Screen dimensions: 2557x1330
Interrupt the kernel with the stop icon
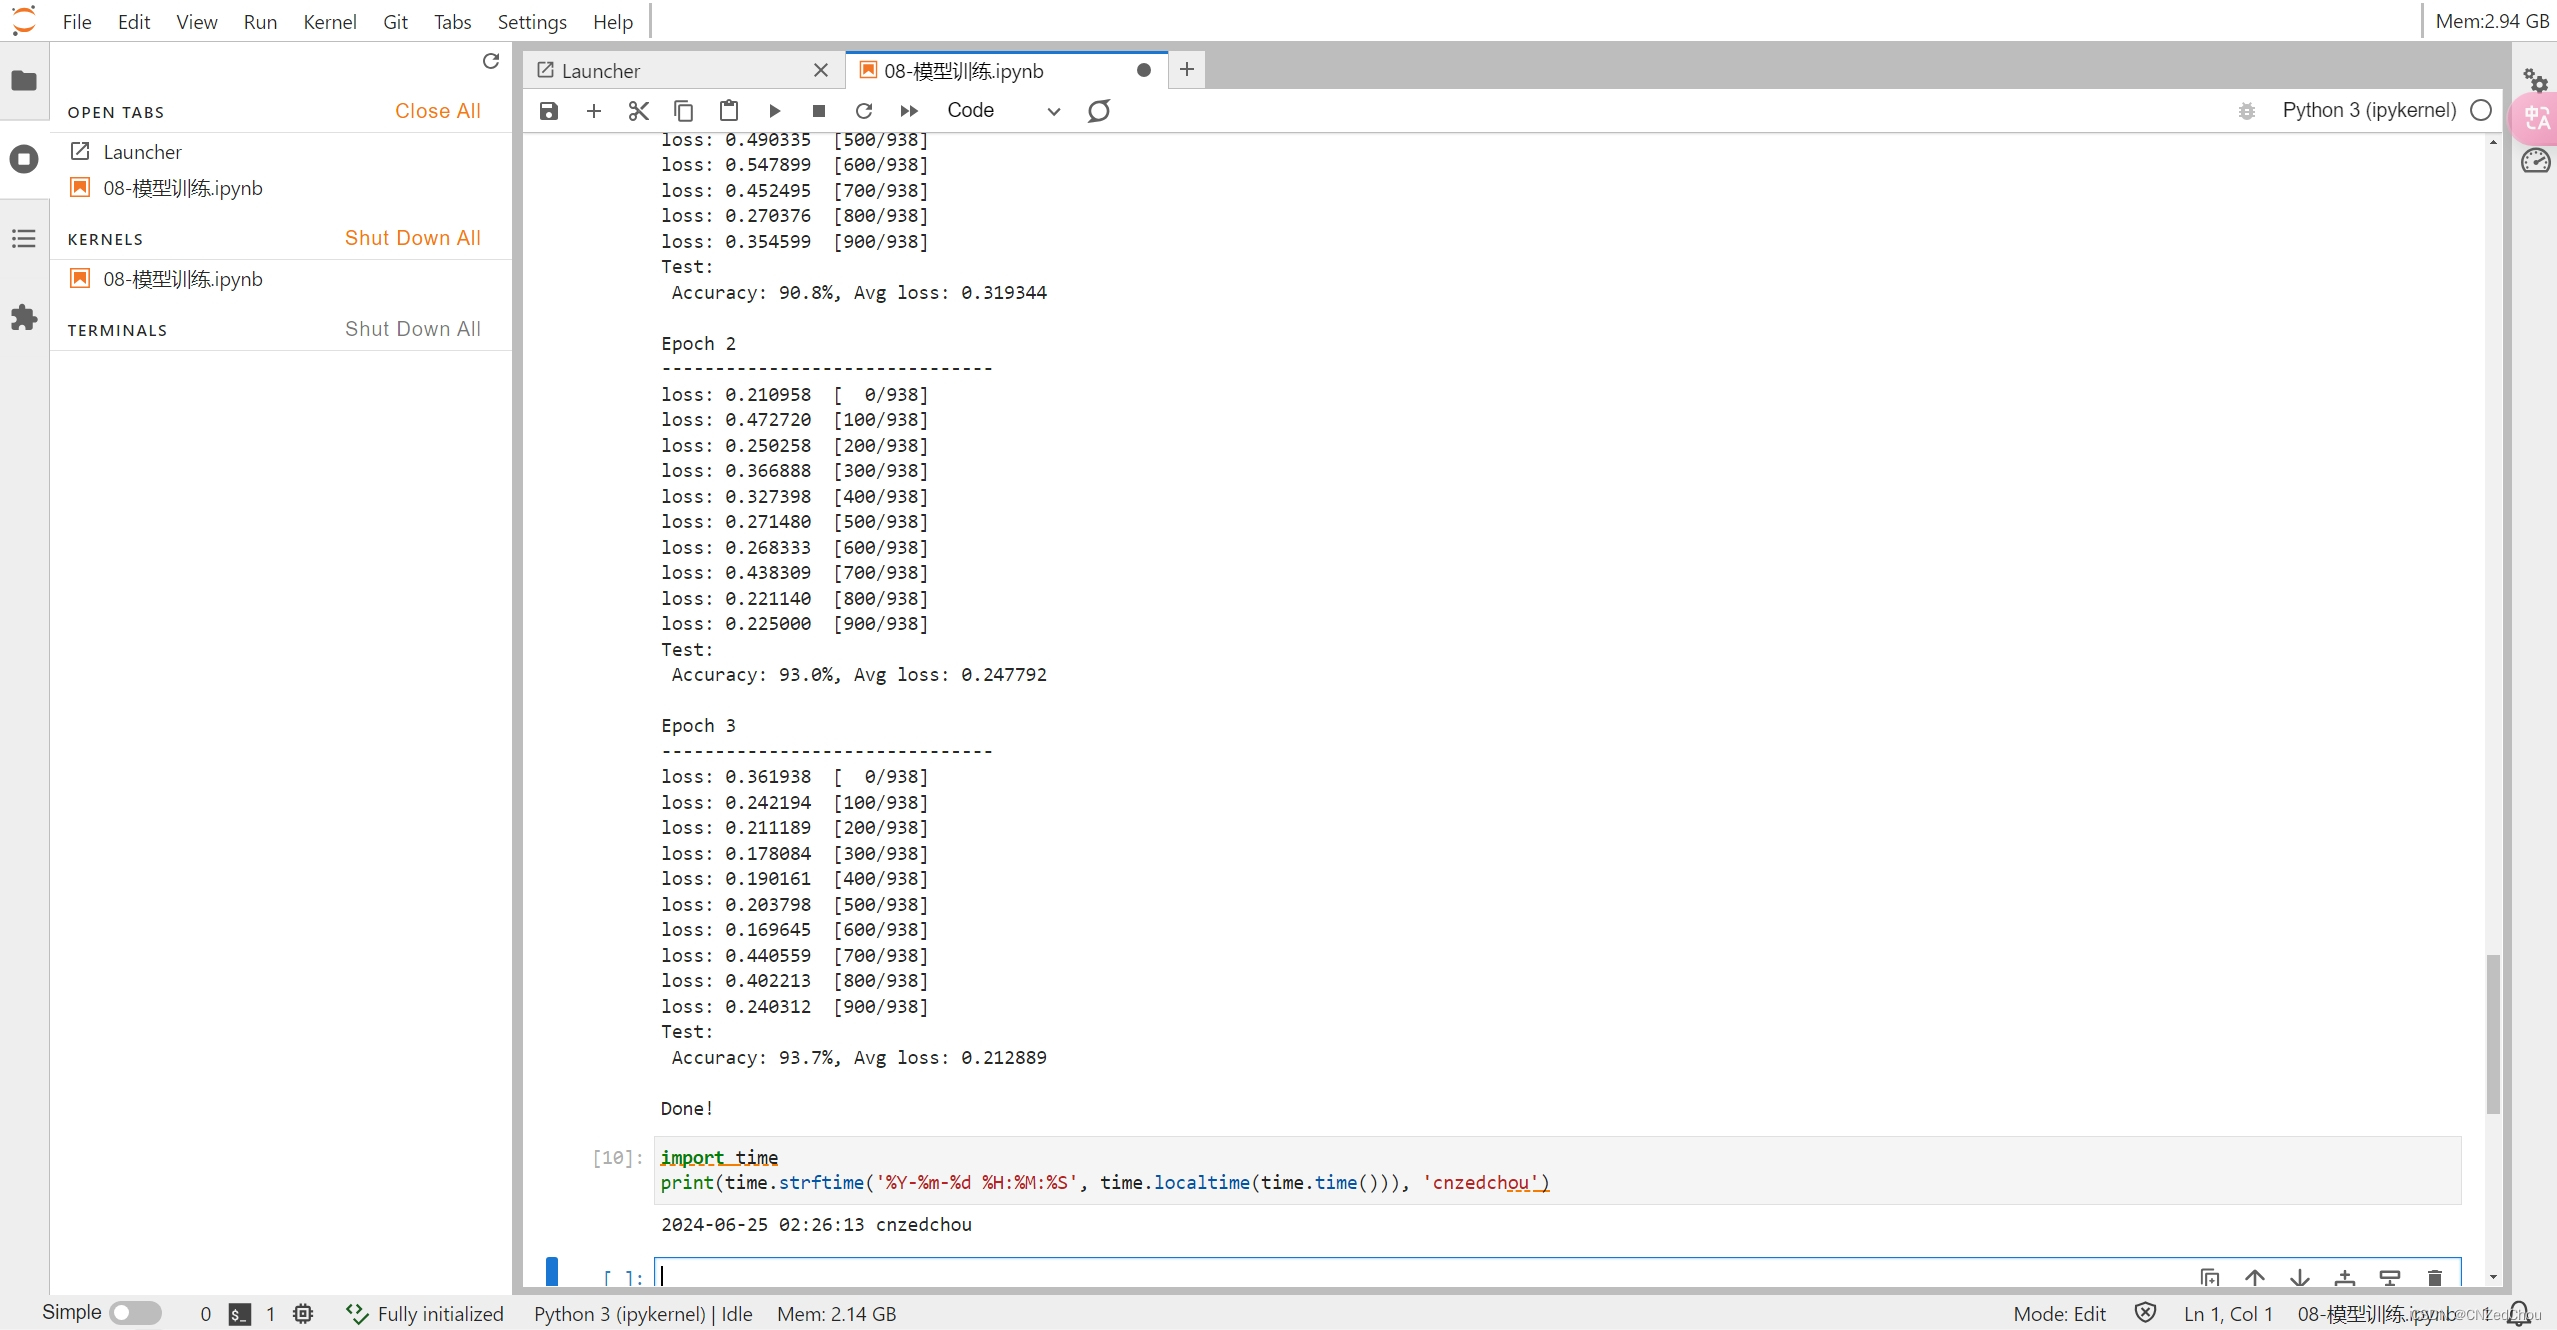[819, 111]
